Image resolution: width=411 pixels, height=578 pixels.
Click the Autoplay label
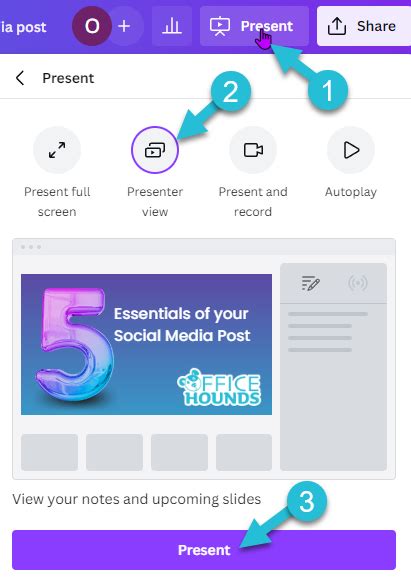coord(351,192)
